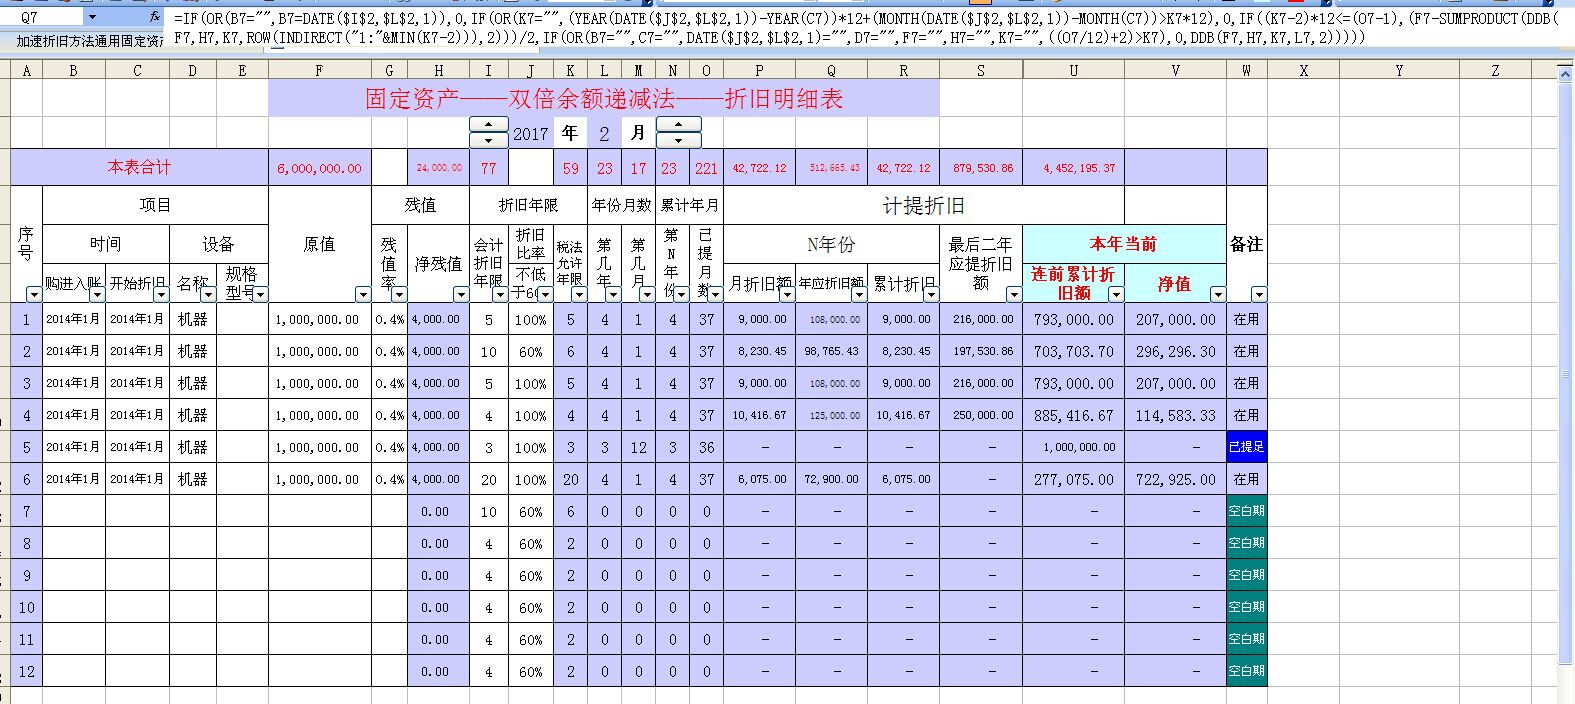Screen dimensions: 1575x704
Task: Click inside the formula bar text
Action: 866,28
